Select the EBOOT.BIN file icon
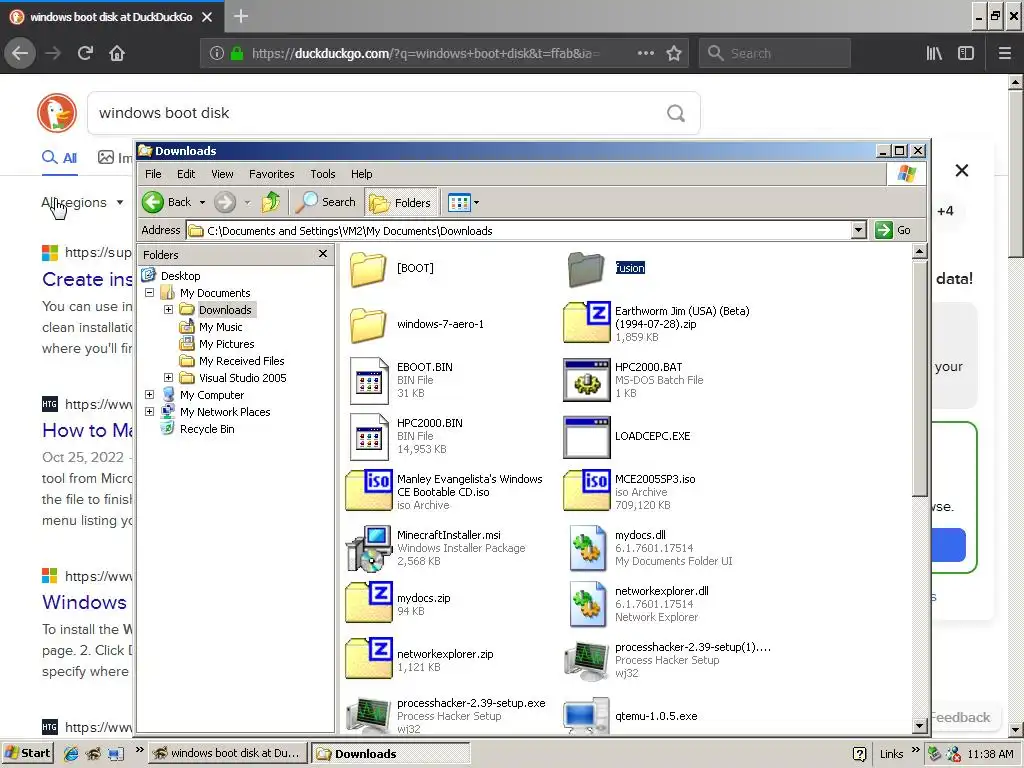This screenshot has width=1024, height=768. pyautogui.click(x=369, y=381)
